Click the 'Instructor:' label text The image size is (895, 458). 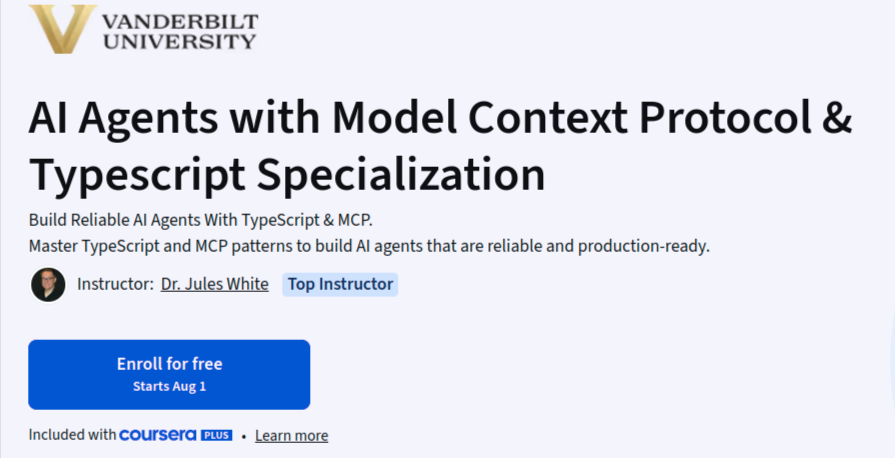(x=115, y=284)
